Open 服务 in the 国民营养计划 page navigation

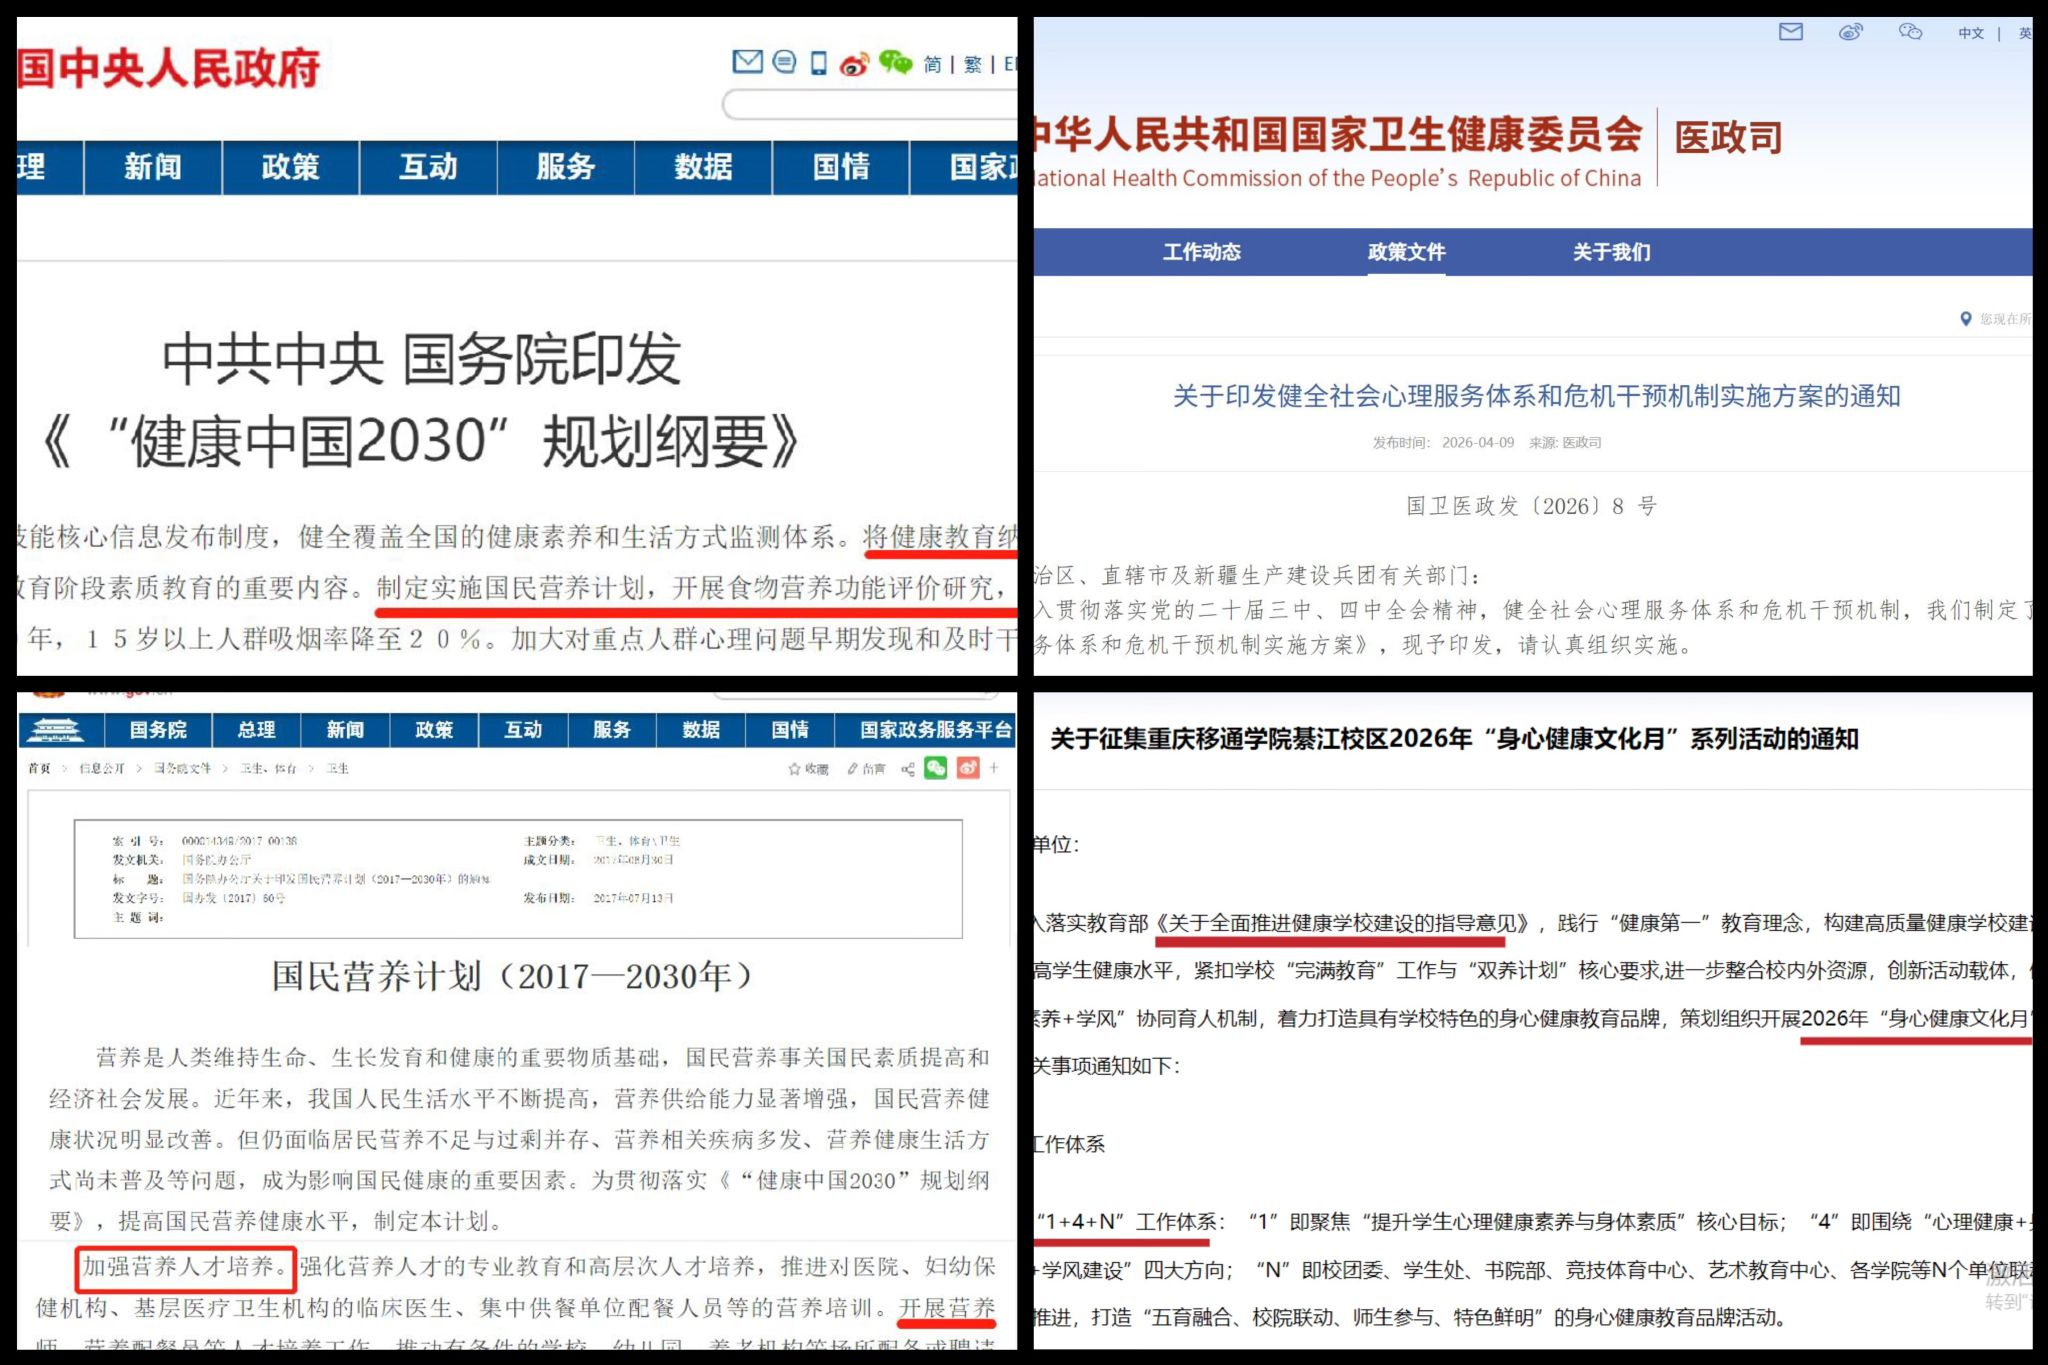(612, 730)
